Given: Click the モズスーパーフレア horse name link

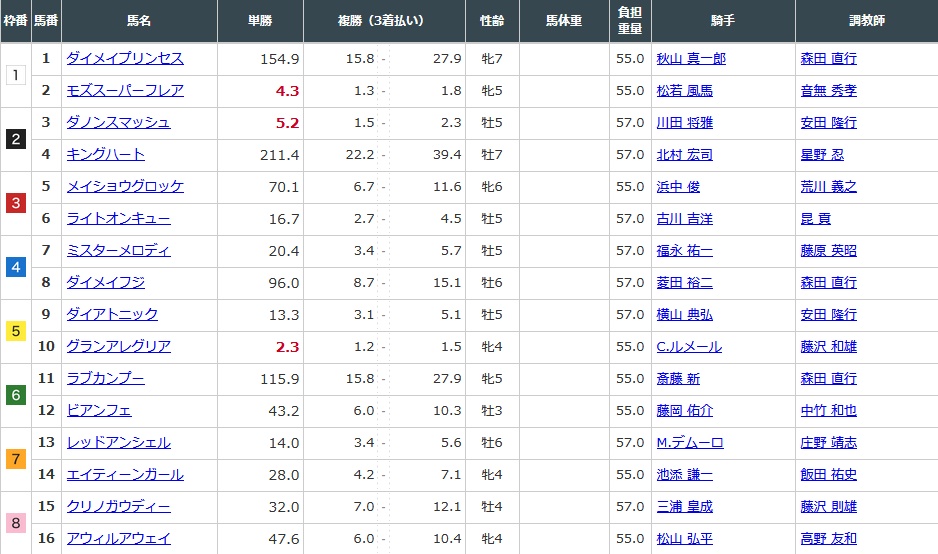Looking at the screenshot, I should tap(124, 91).
